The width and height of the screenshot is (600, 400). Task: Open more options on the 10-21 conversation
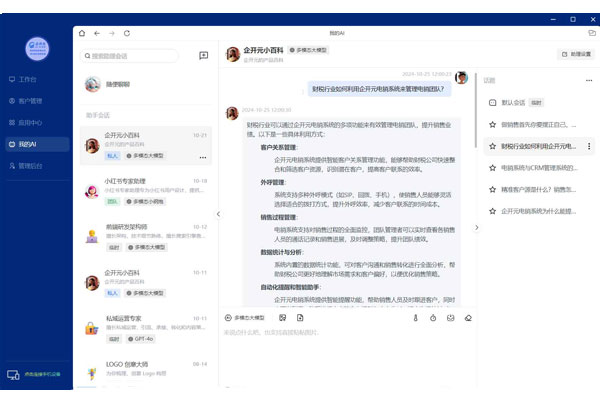[203, 157]
